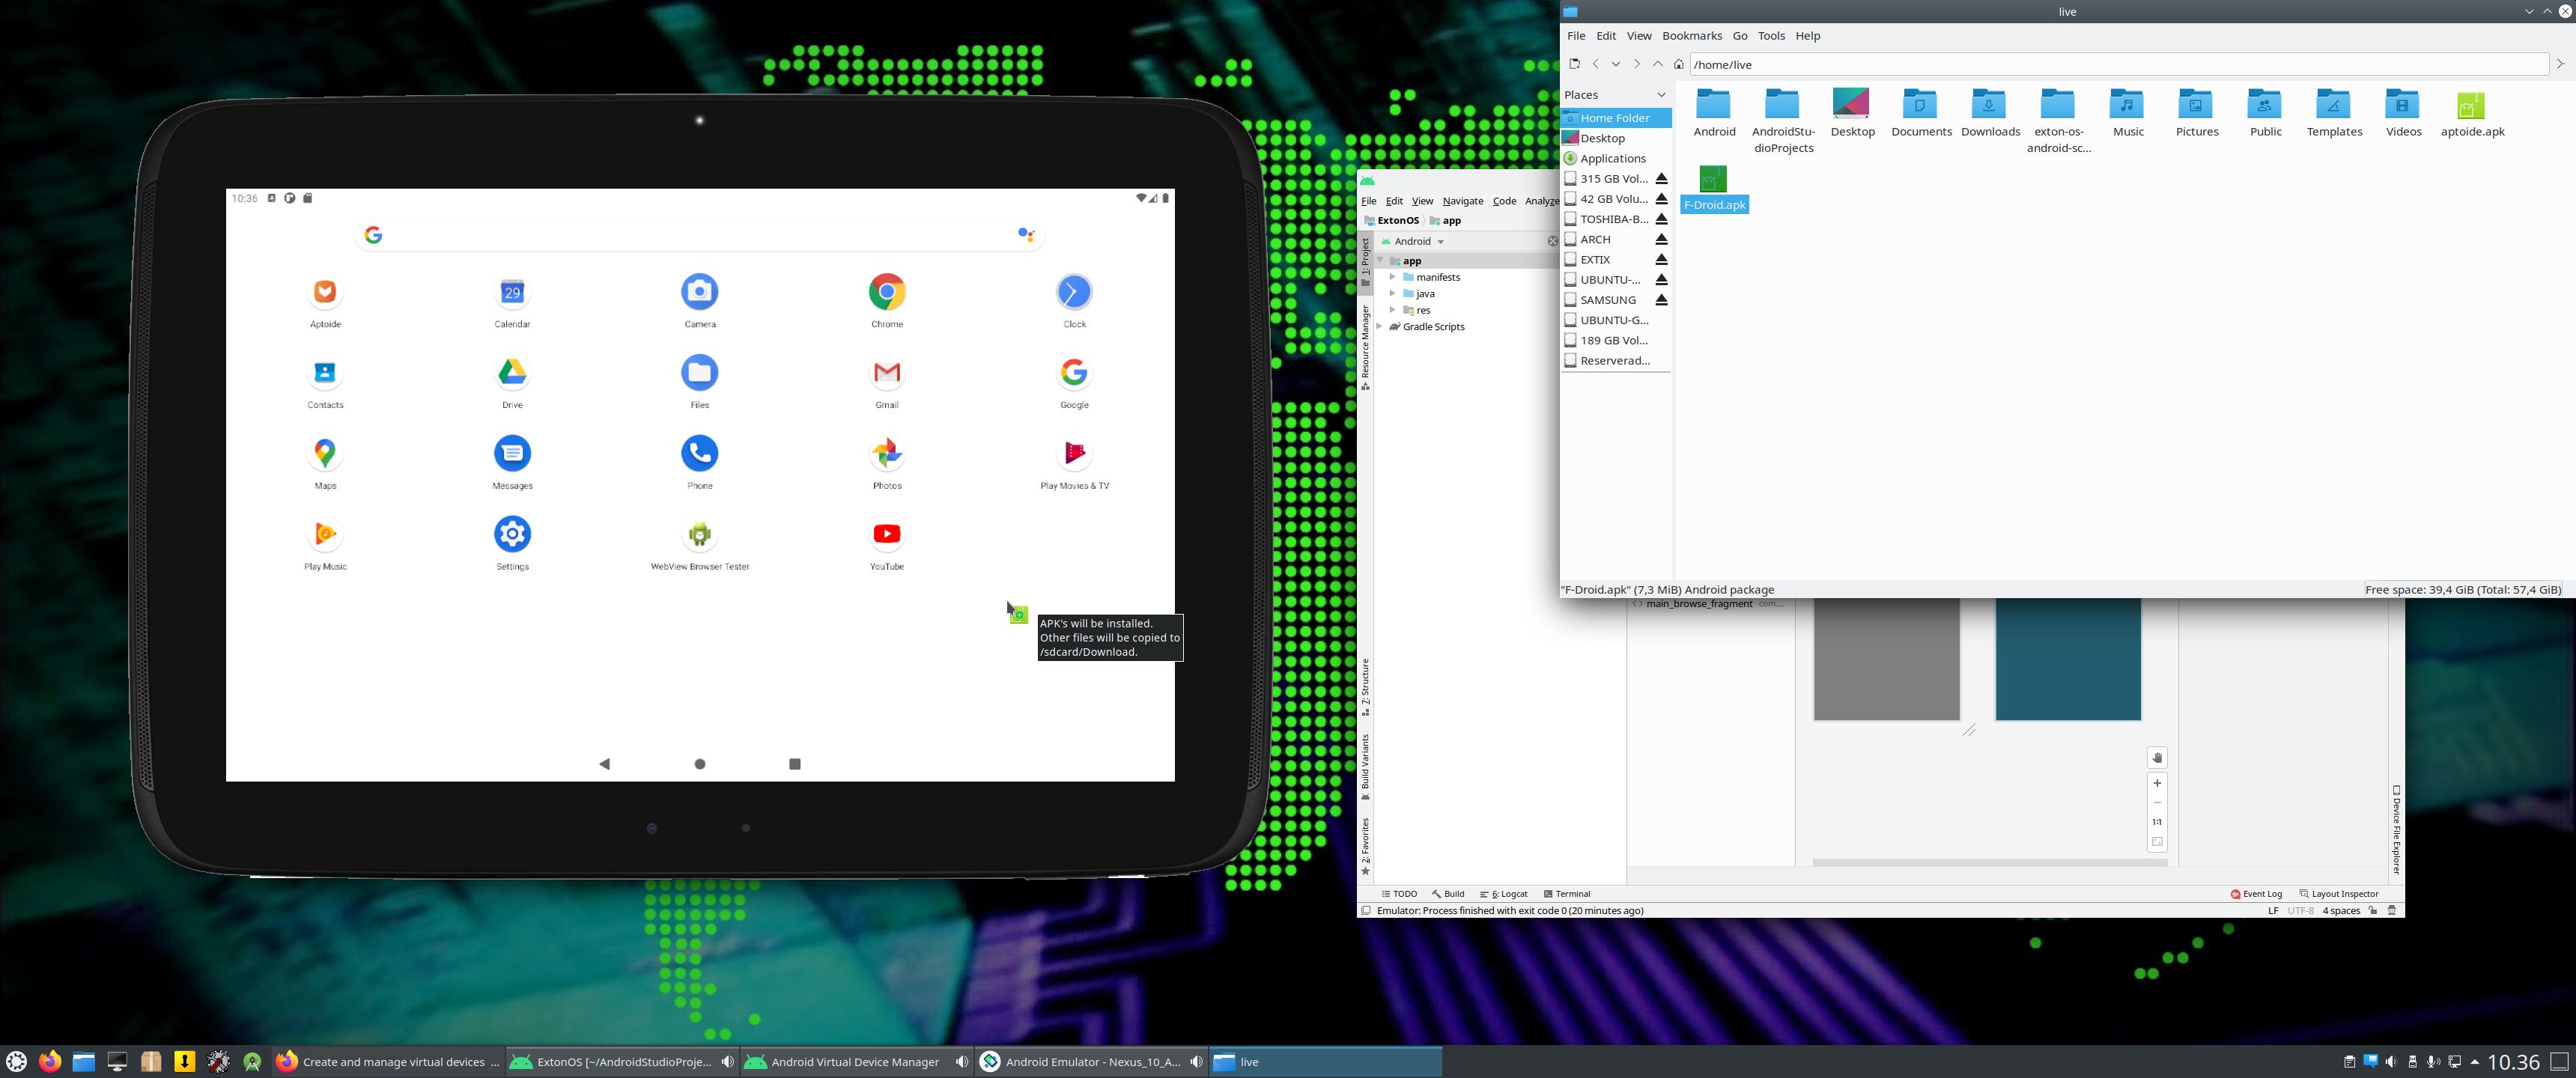Viewport: 2576px width, 1078px height.
Task: Launch WebView Browser Tester app
Action: 700,535
